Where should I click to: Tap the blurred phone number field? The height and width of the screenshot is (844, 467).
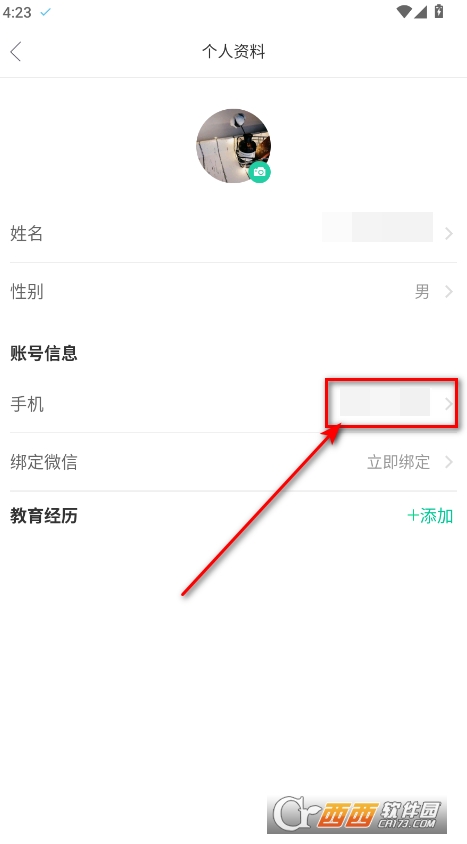coord(385,403)
